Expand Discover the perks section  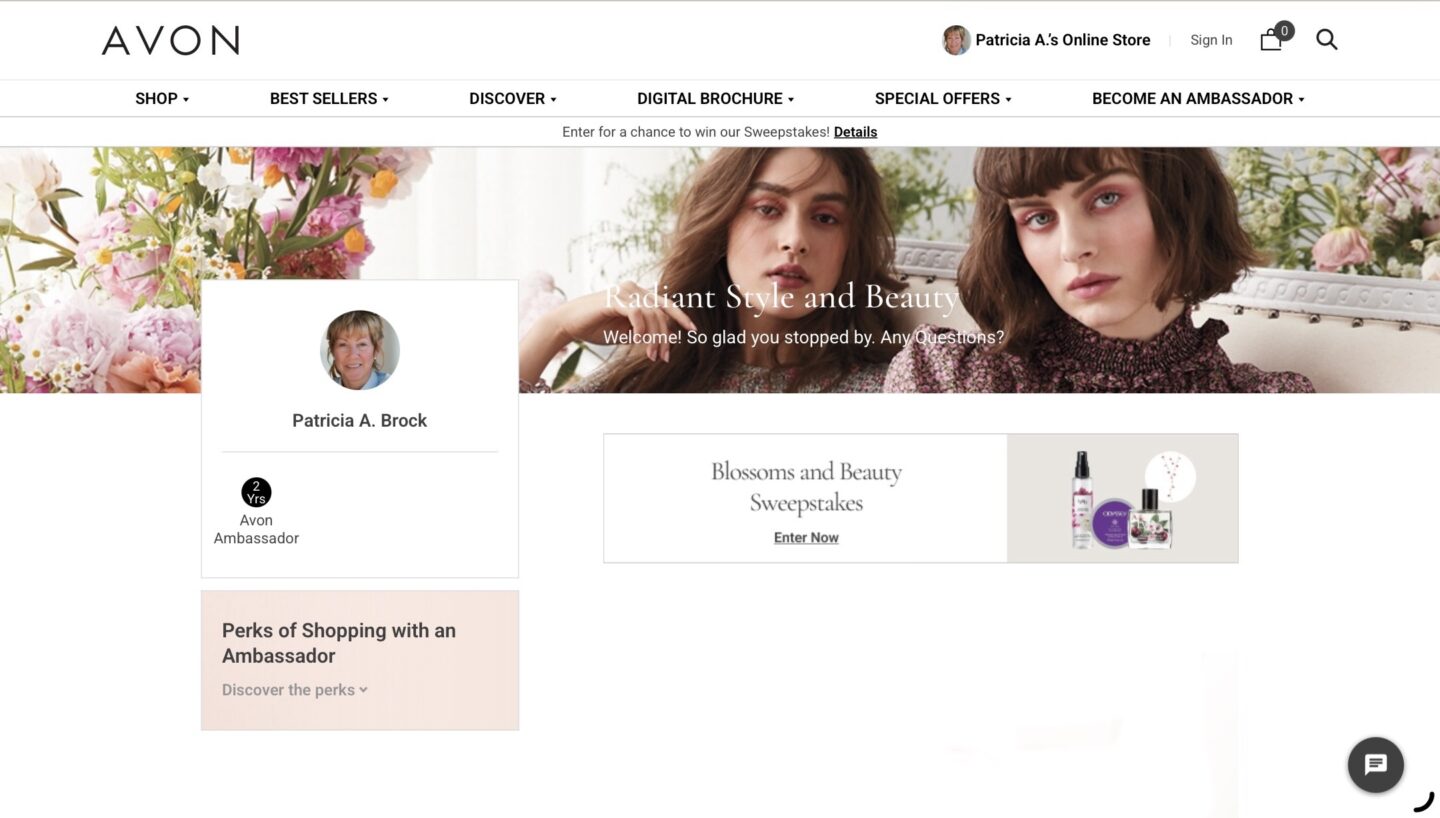click(x=294, y=690)
